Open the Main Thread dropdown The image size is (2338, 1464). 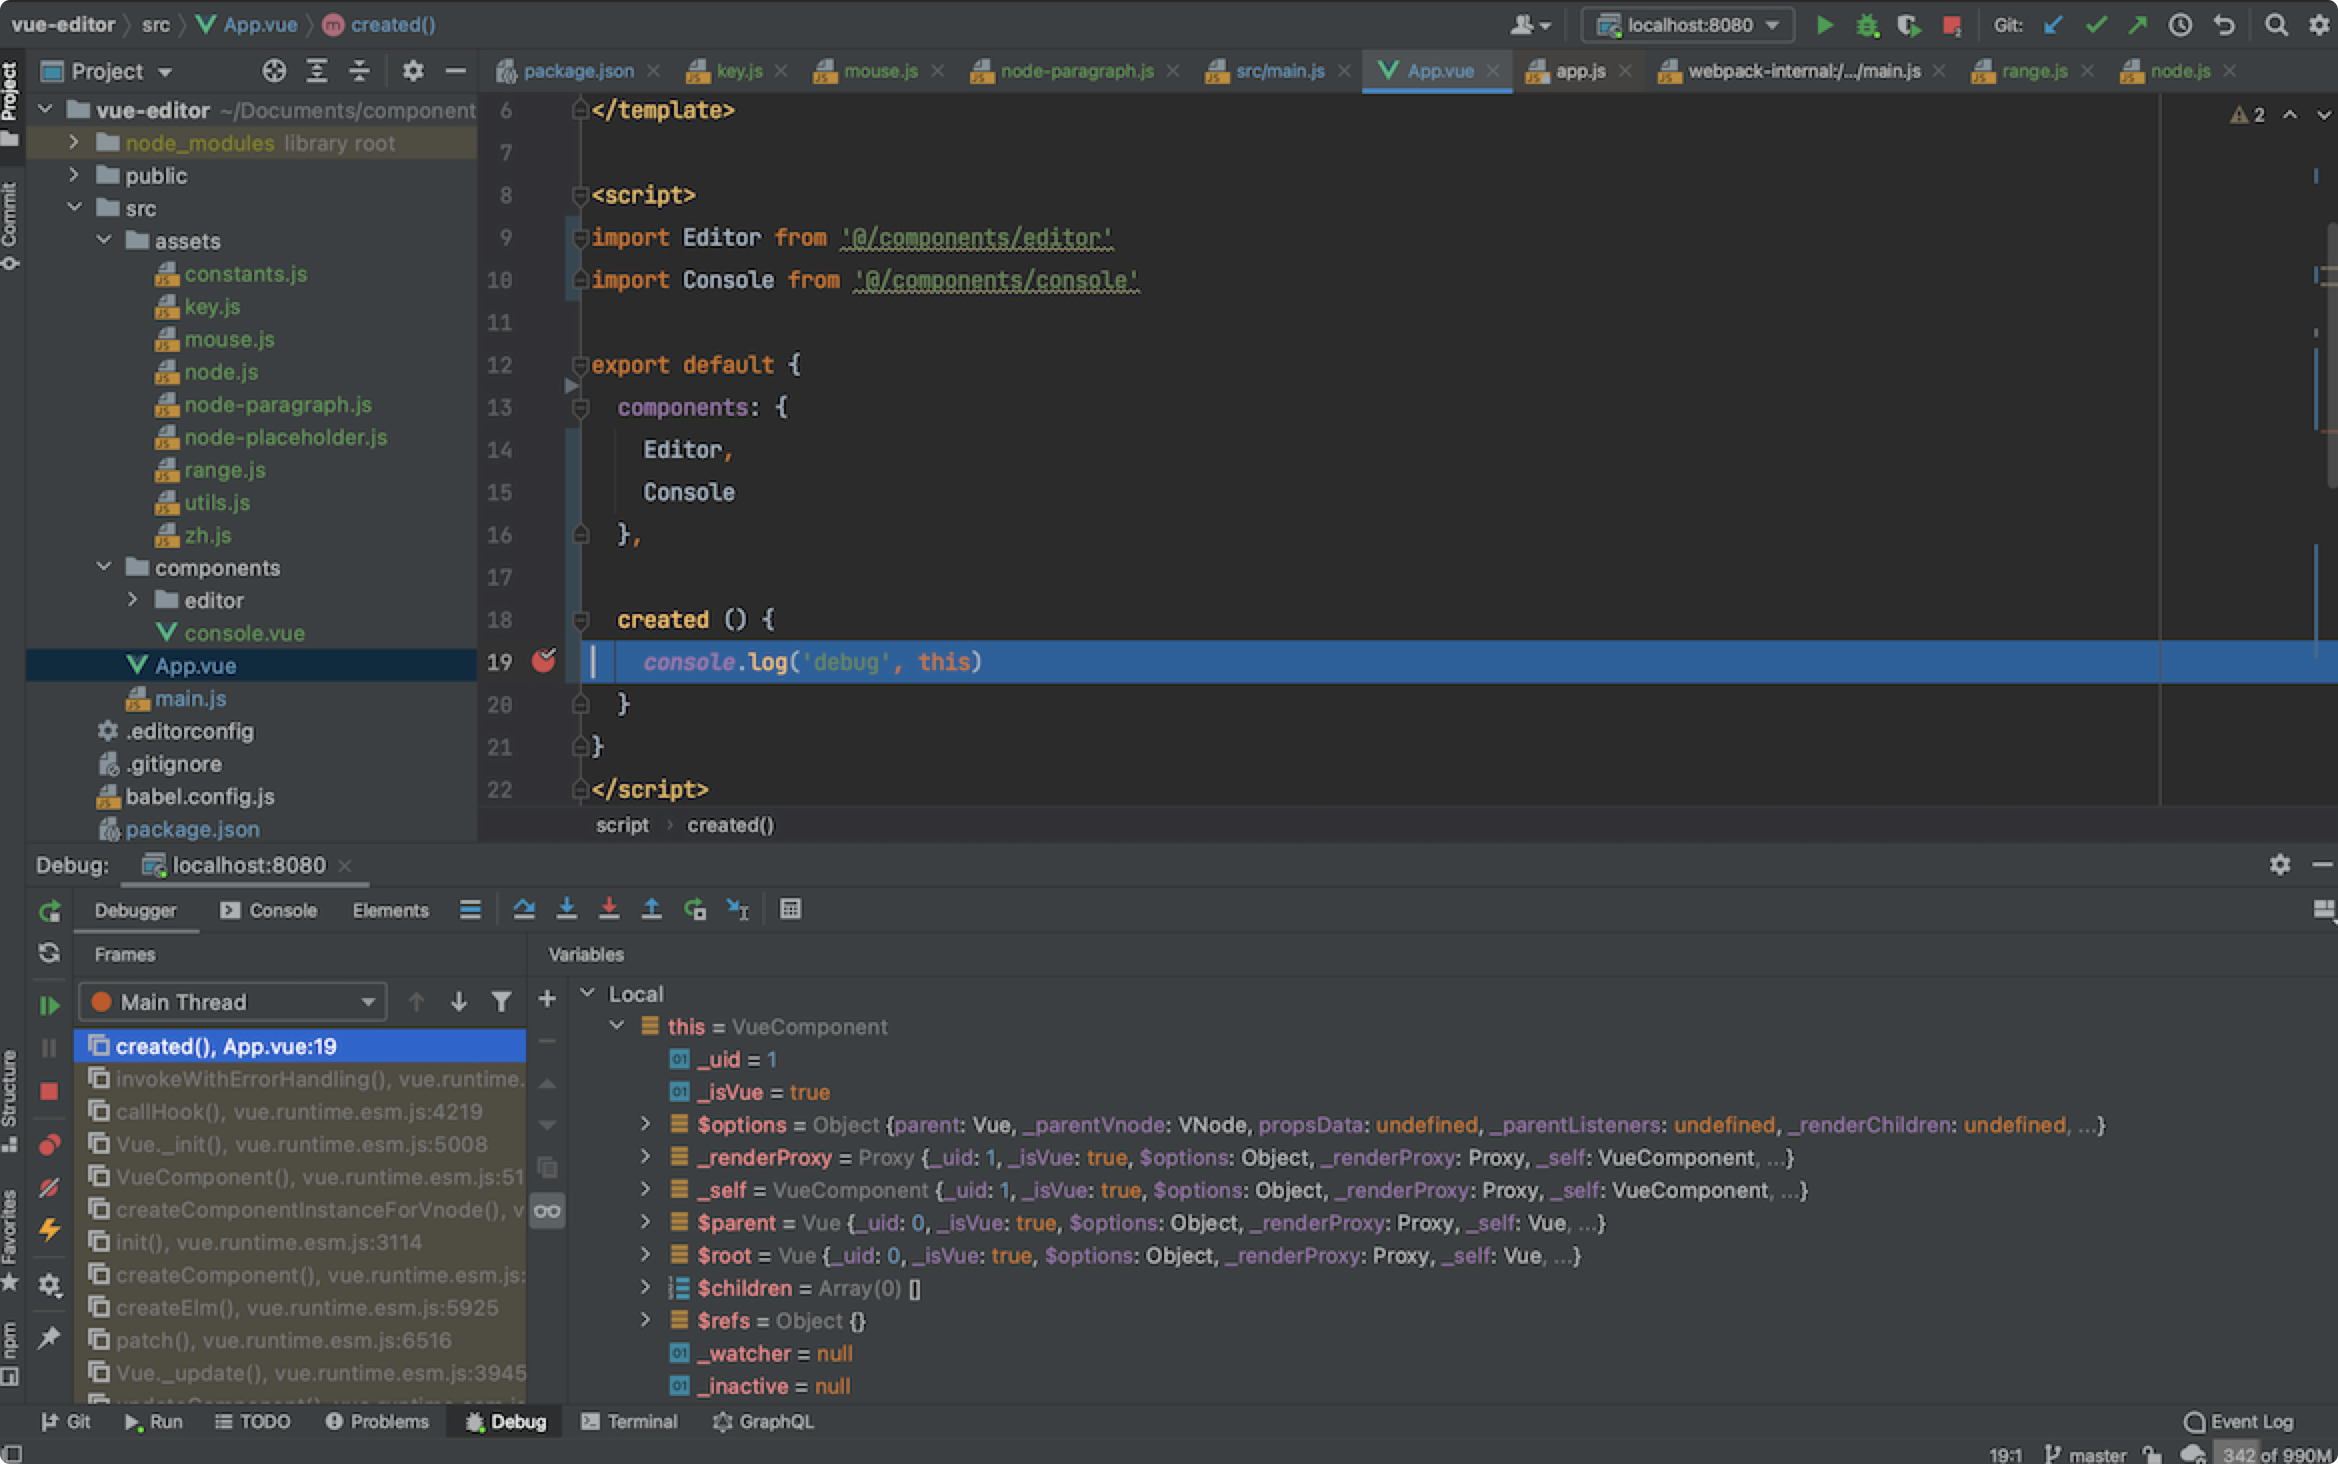[233, 1002]
